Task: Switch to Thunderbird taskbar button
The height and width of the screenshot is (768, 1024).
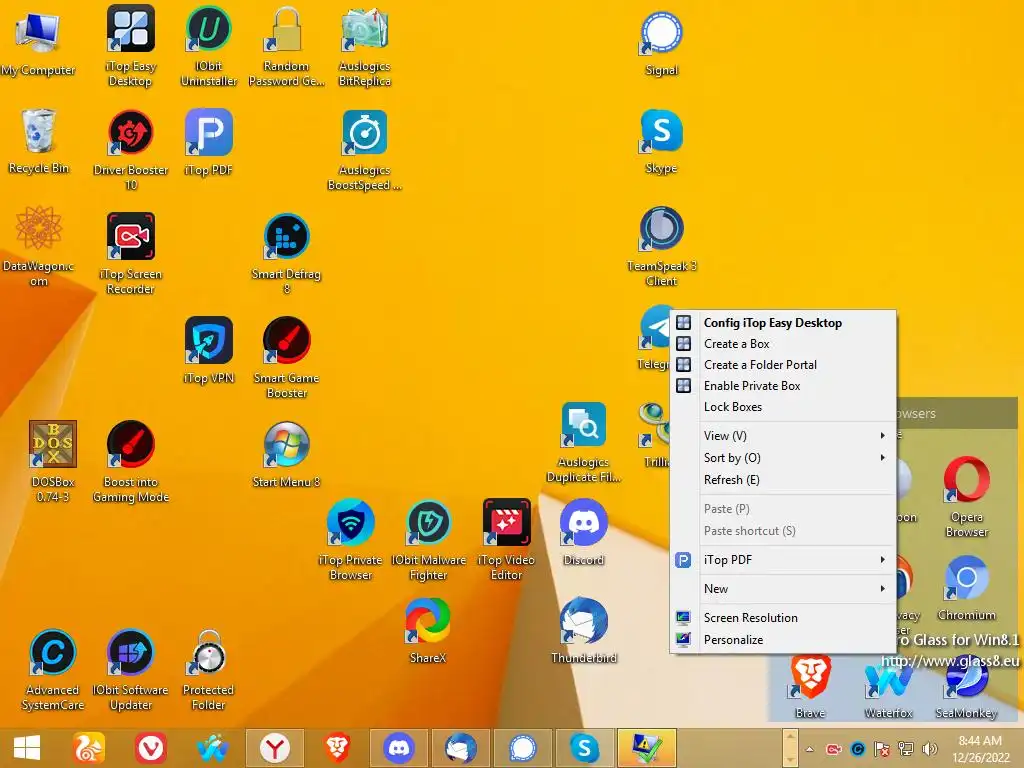Action: [x=460, y=748]
